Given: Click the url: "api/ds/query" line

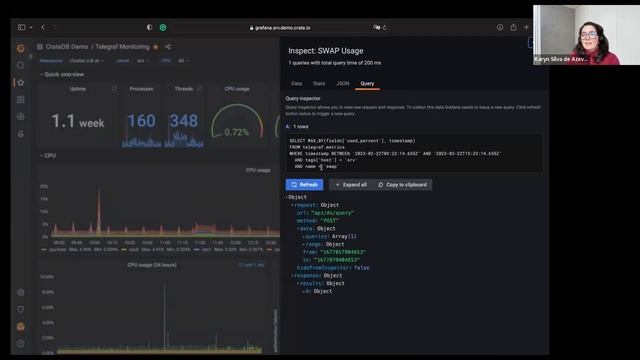Looking at the screenshot, I should coord(325,213).
